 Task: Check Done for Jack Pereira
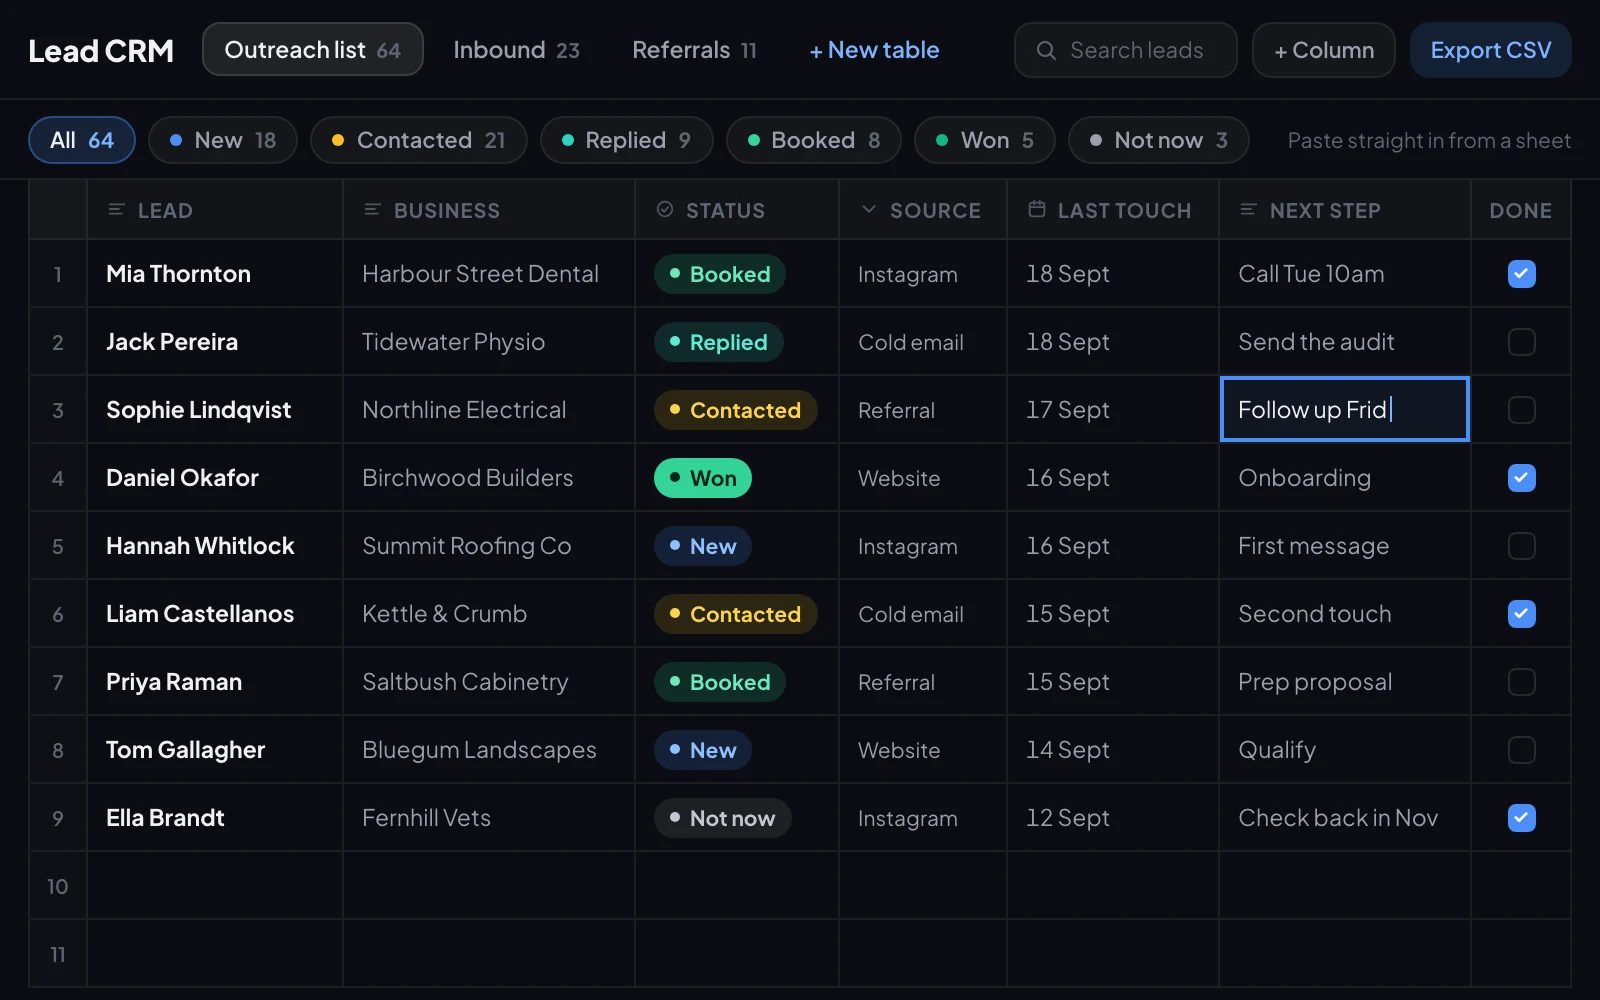[1521, 342]
